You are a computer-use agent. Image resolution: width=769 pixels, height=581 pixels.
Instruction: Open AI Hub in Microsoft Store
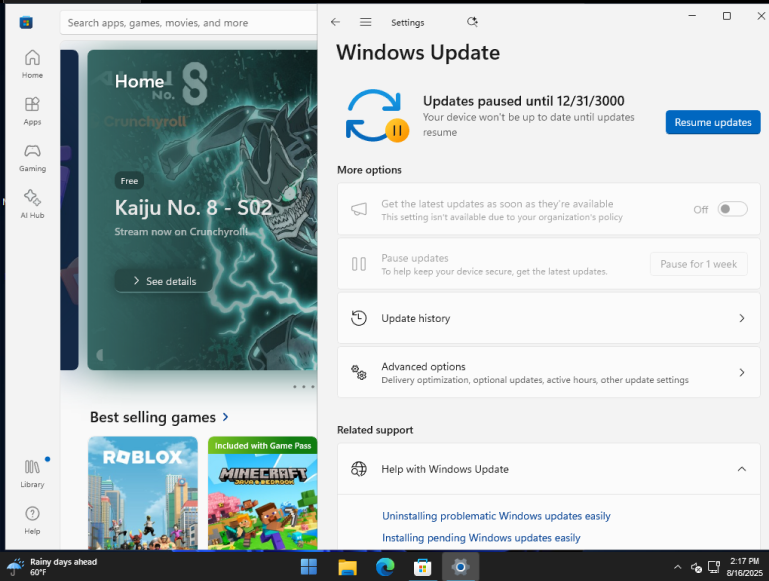coord(32,204)
